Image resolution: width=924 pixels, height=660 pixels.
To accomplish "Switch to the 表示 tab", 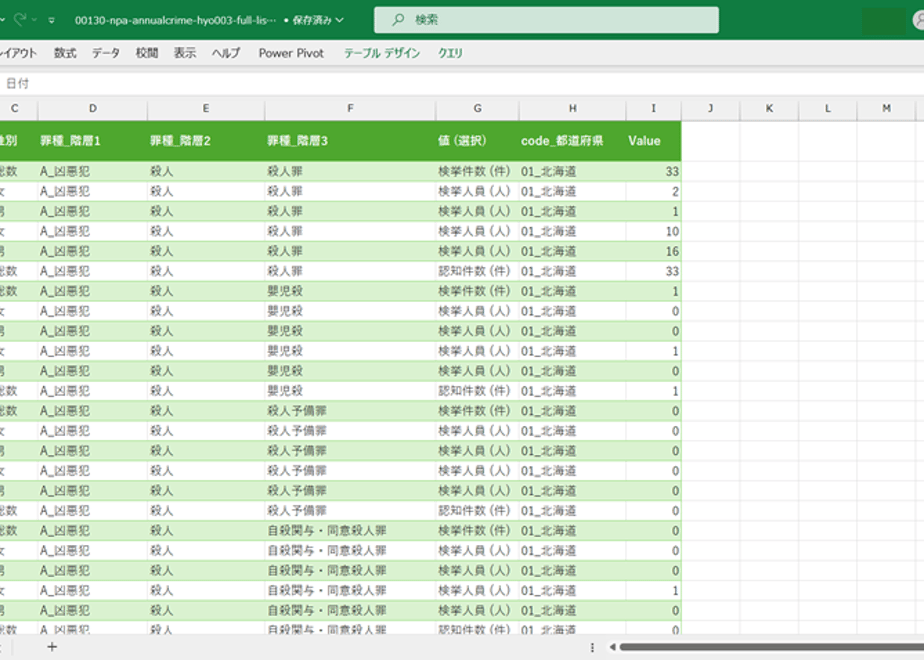I will [184, 53].
